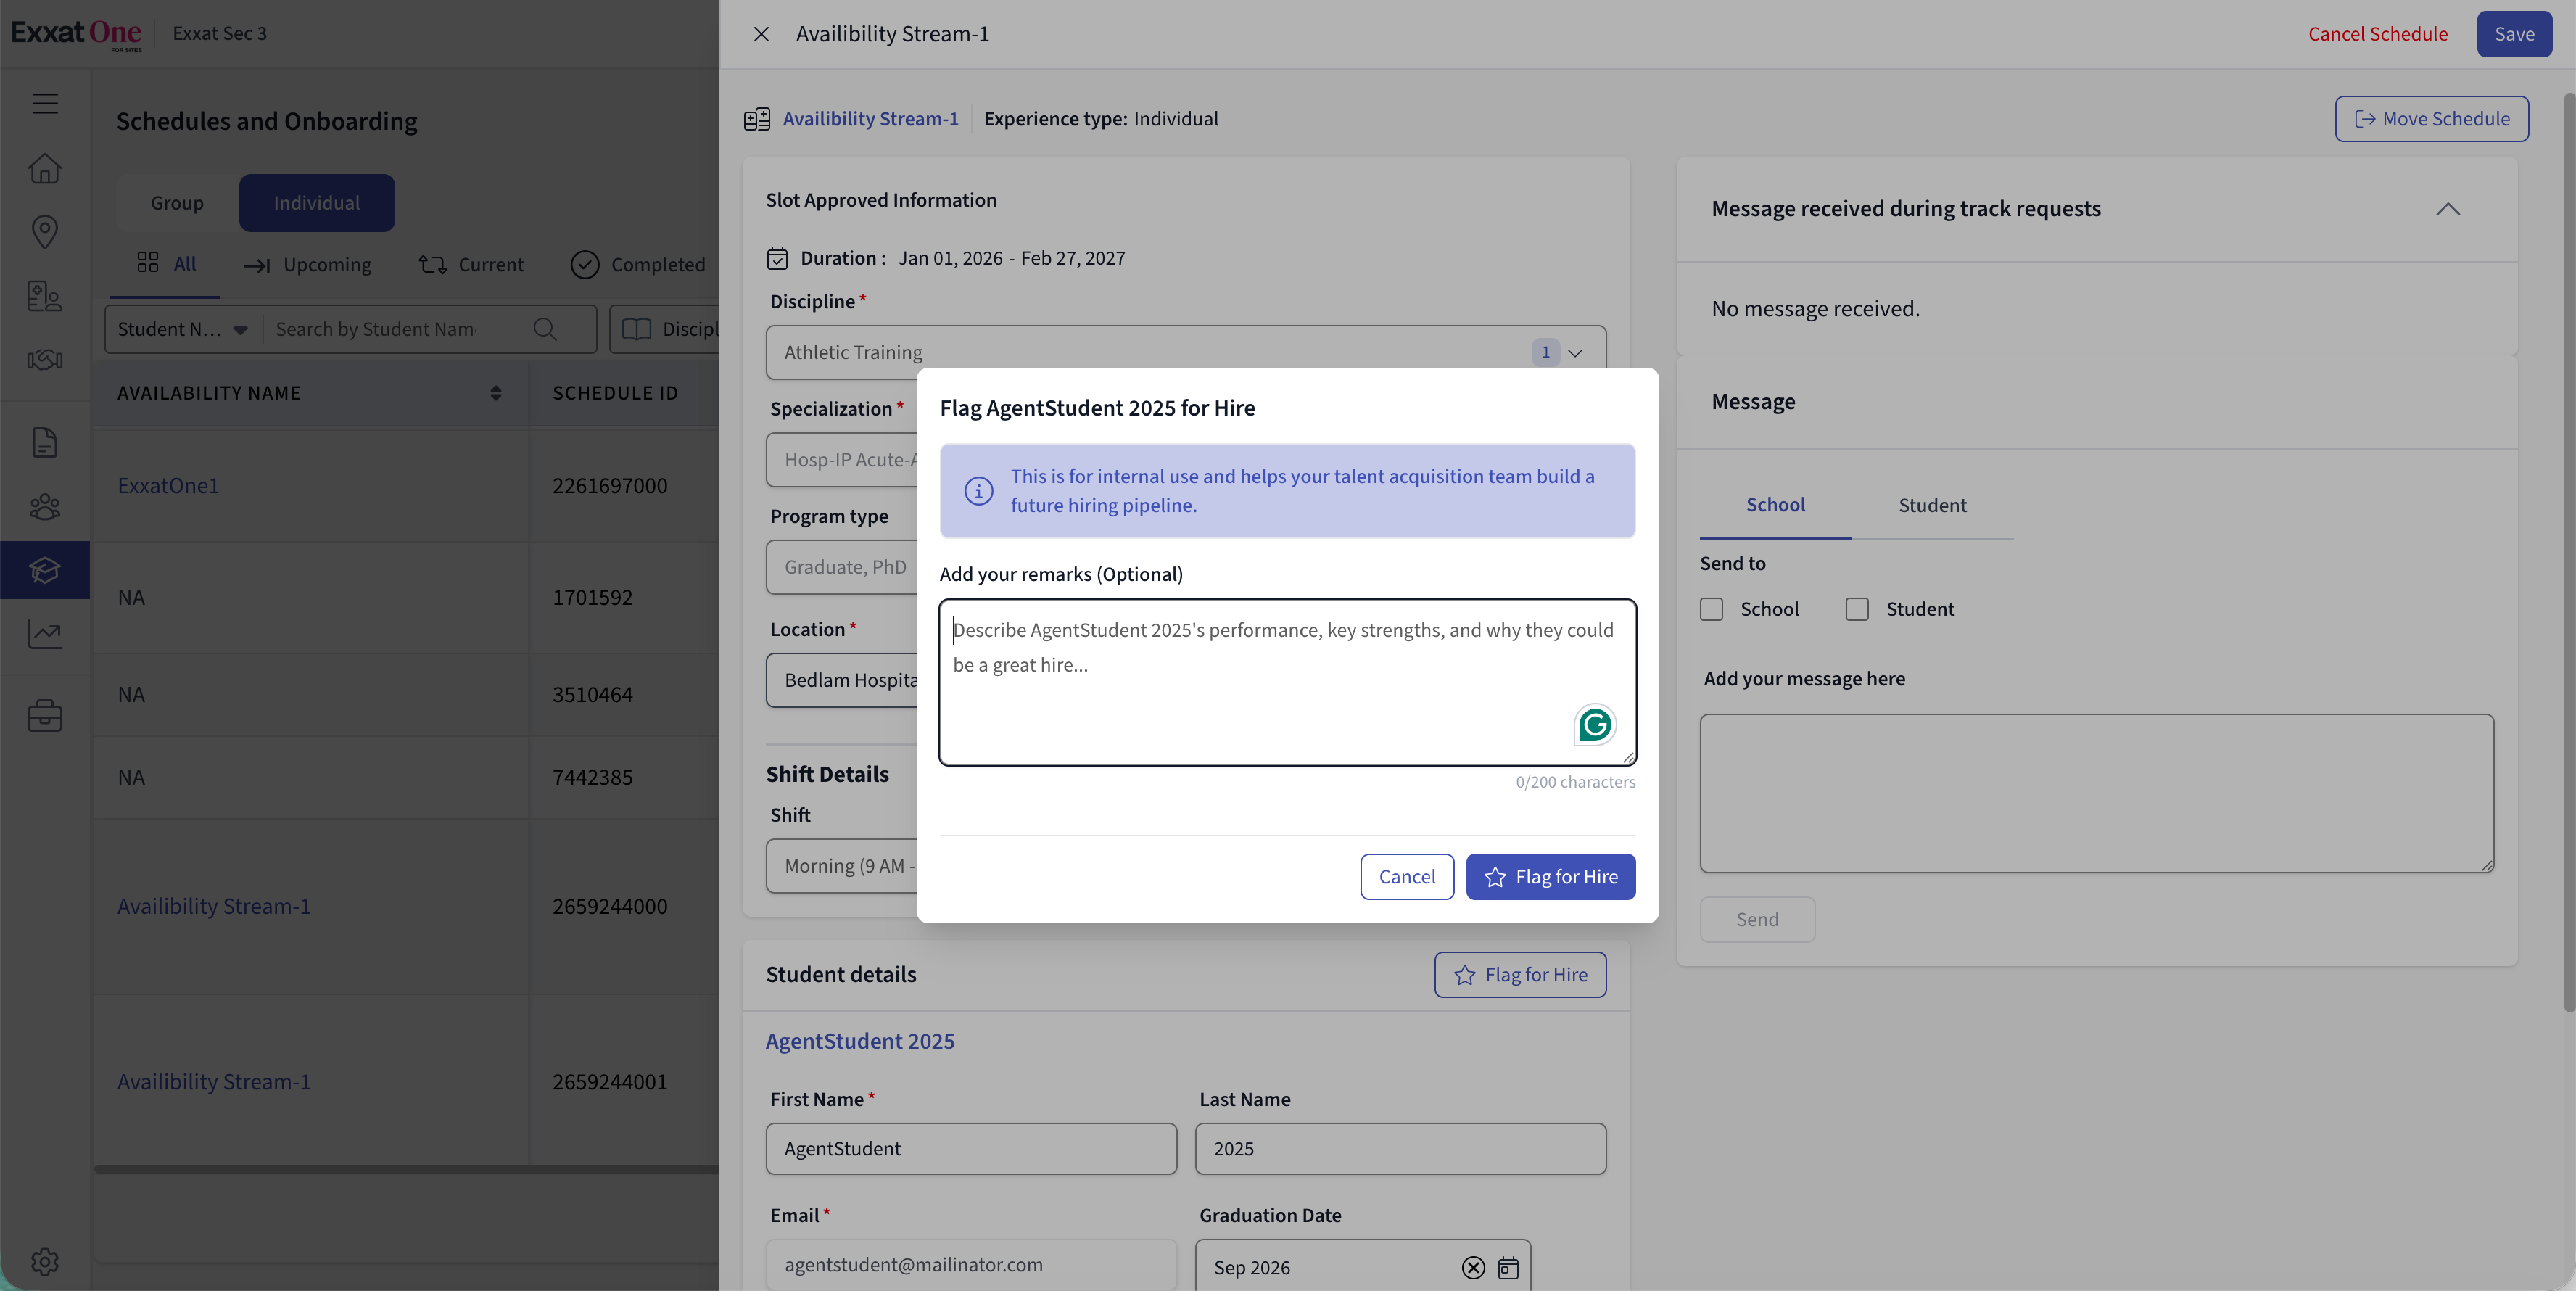
Task: Open settings gear at sidebar bottom
Action: click(45, 1261)
